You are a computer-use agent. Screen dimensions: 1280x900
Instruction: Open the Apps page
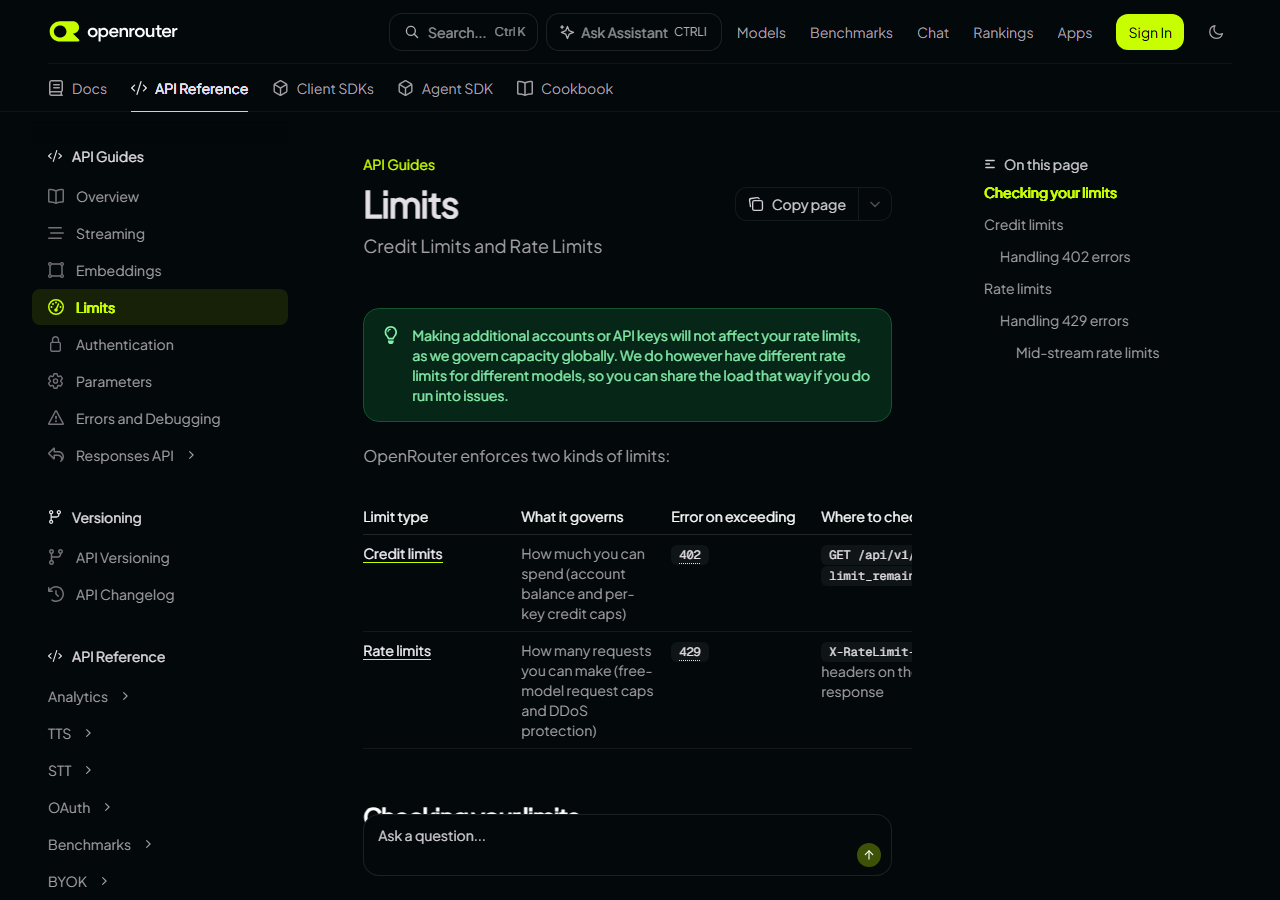(x=1075, y=33)
